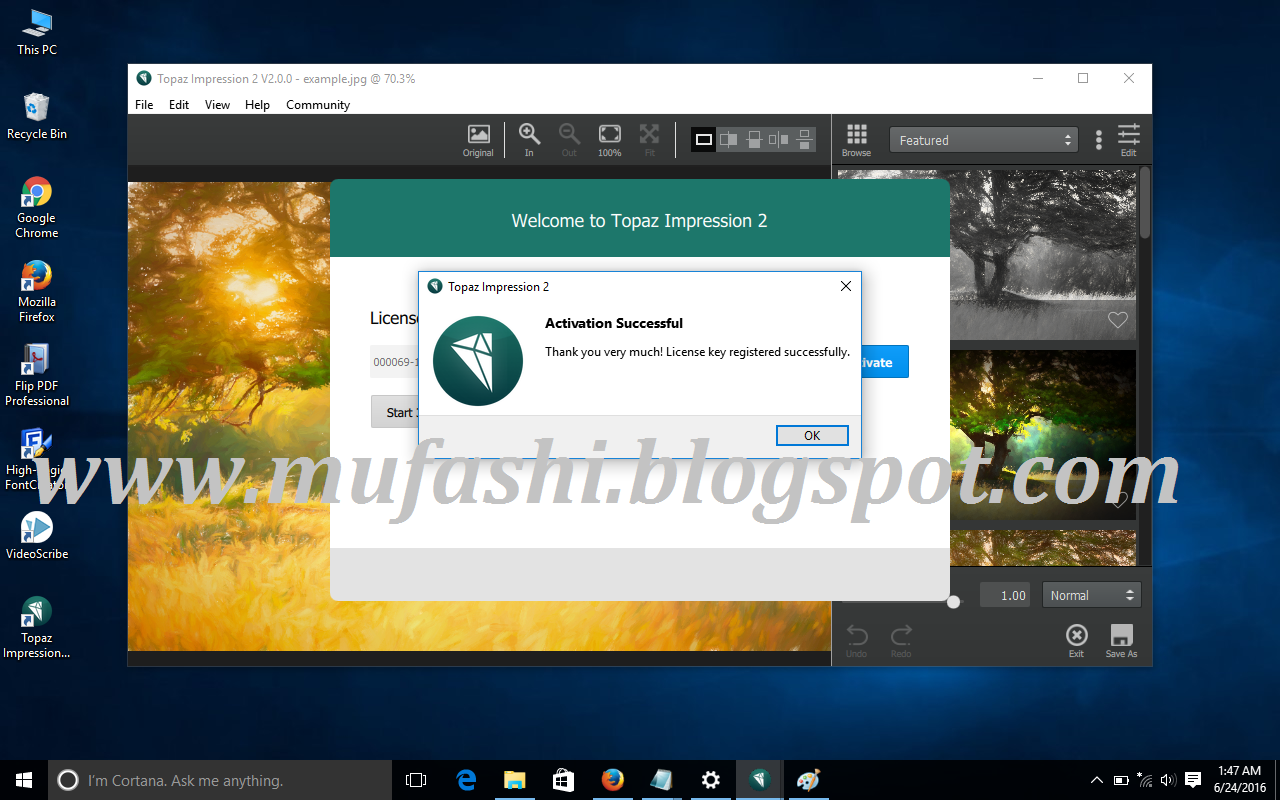1280x800 pixels.
Task: Click the Zoom Out magnifier icon
Action: point(569,140)
